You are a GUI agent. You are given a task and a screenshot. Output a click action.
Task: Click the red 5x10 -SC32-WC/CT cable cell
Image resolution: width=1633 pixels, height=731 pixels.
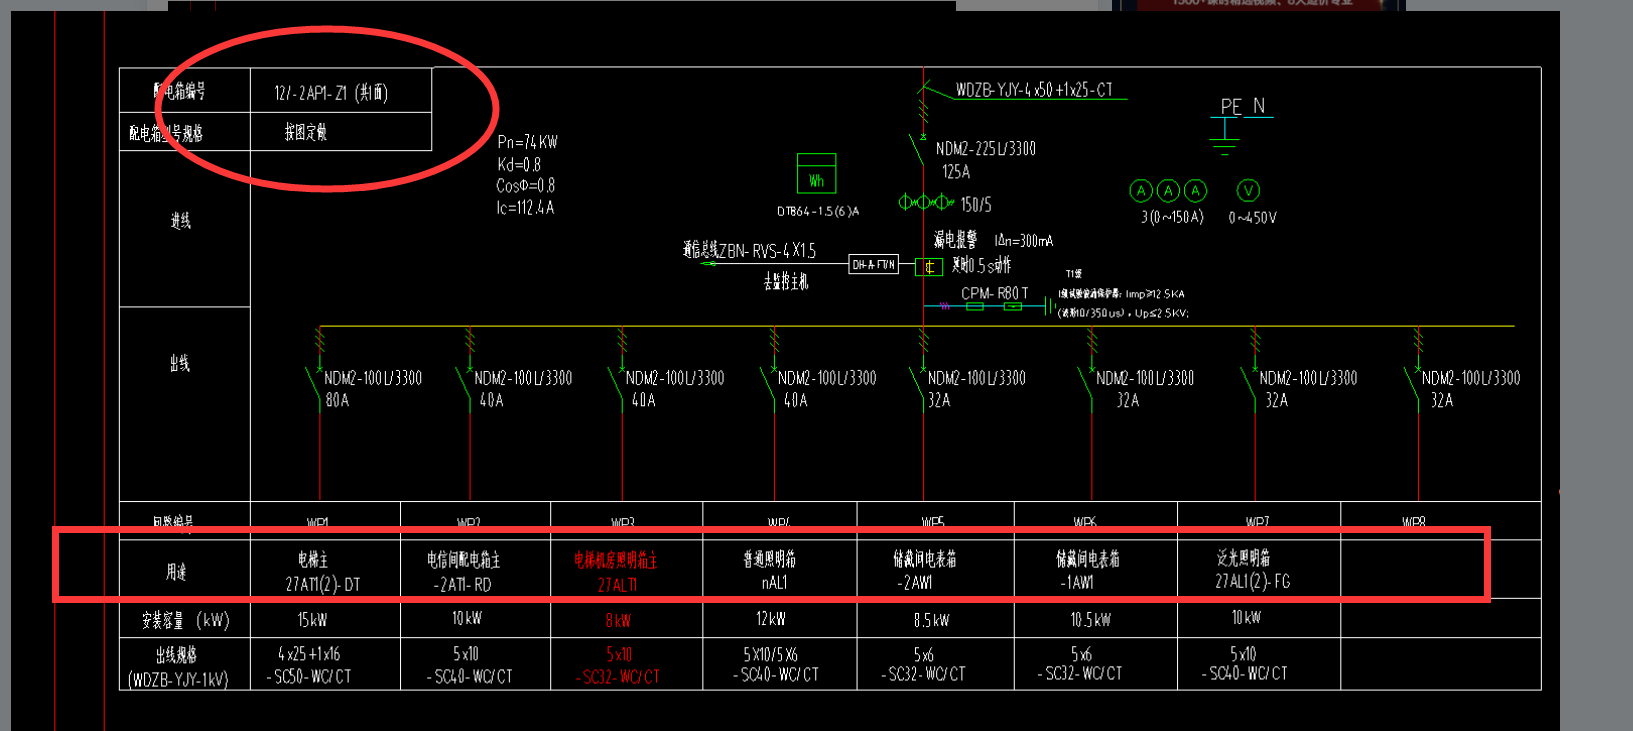[627, 664]
